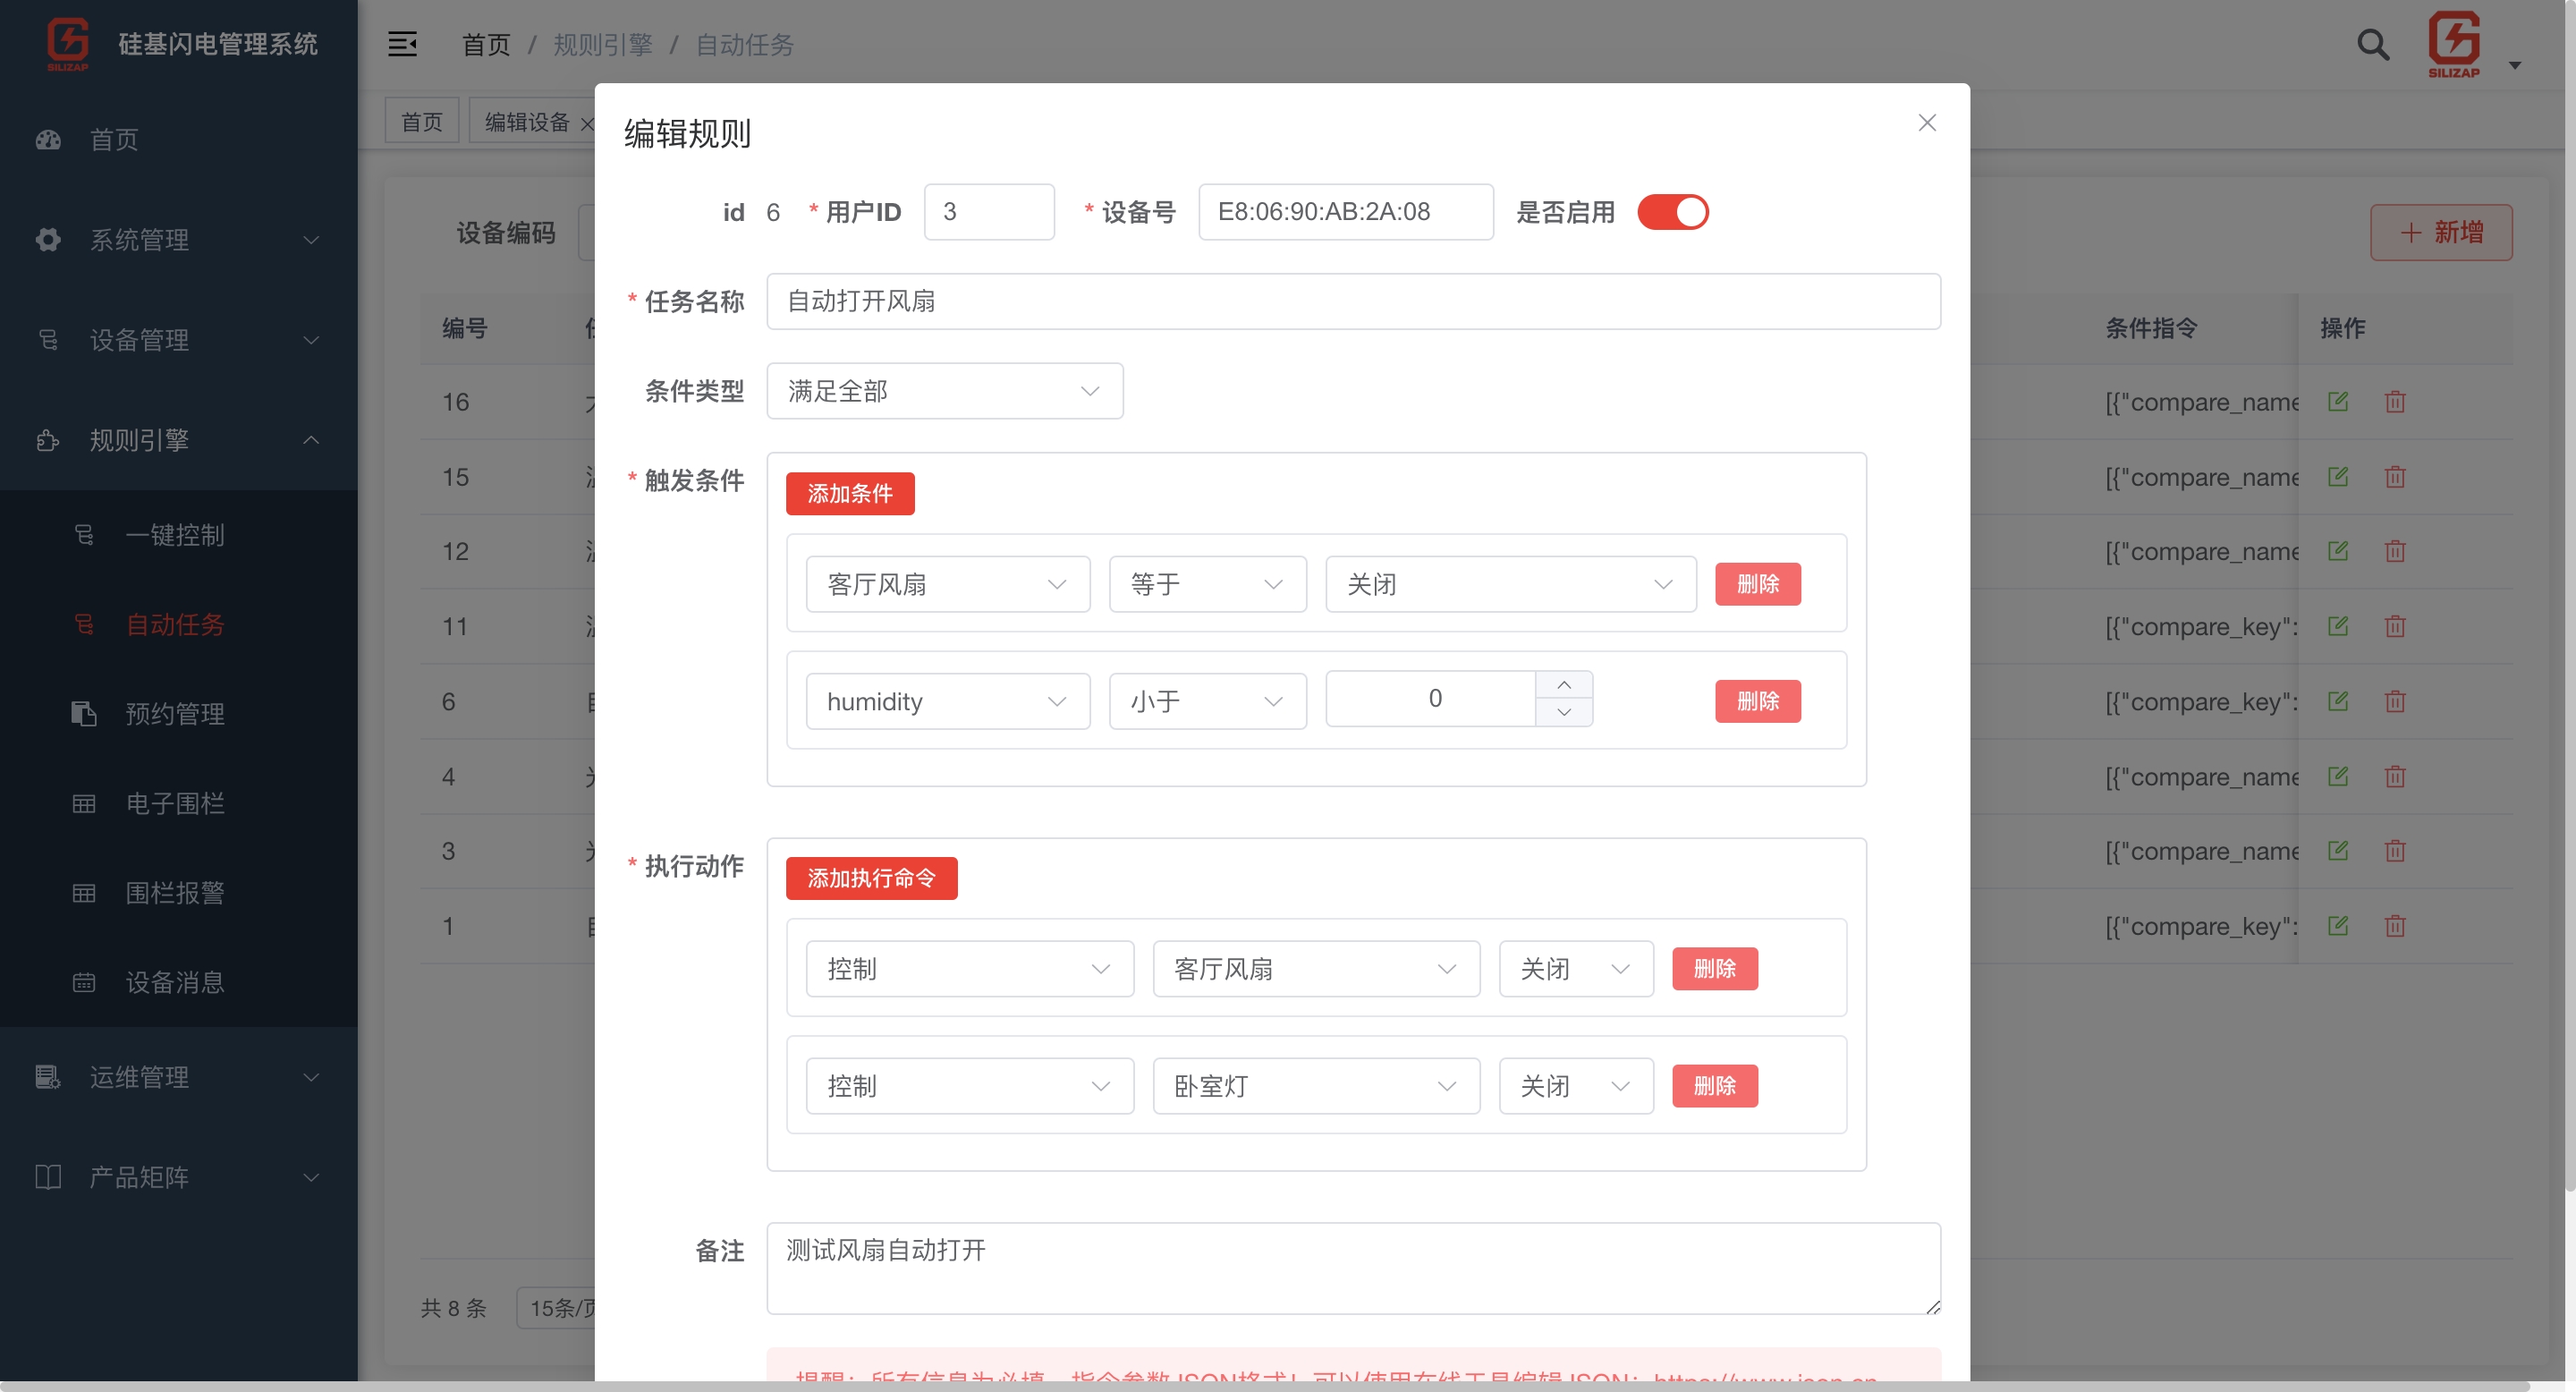Increase humidity value with up arrow
This screenshot has height=1392, width=2576.
pos(1564,685)
